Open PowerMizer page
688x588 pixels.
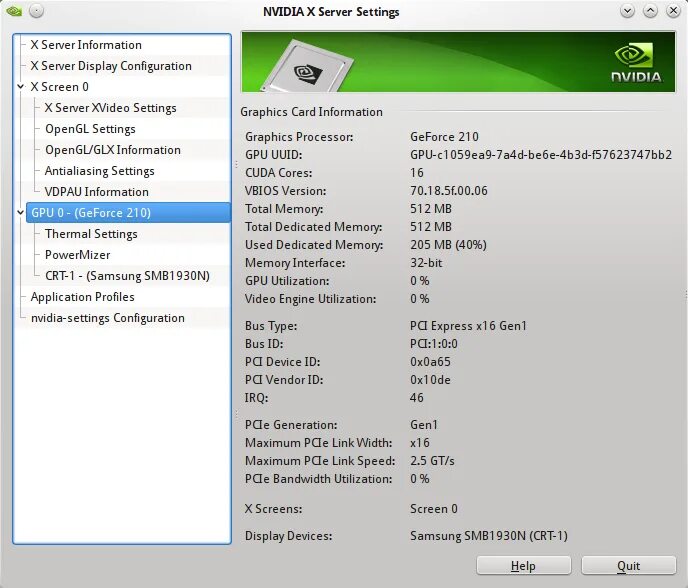tap(77, 255)
